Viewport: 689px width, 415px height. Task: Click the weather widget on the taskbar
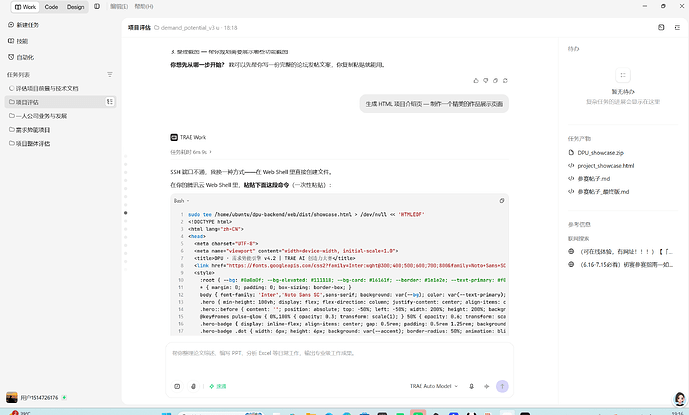[x=20, y=413]
